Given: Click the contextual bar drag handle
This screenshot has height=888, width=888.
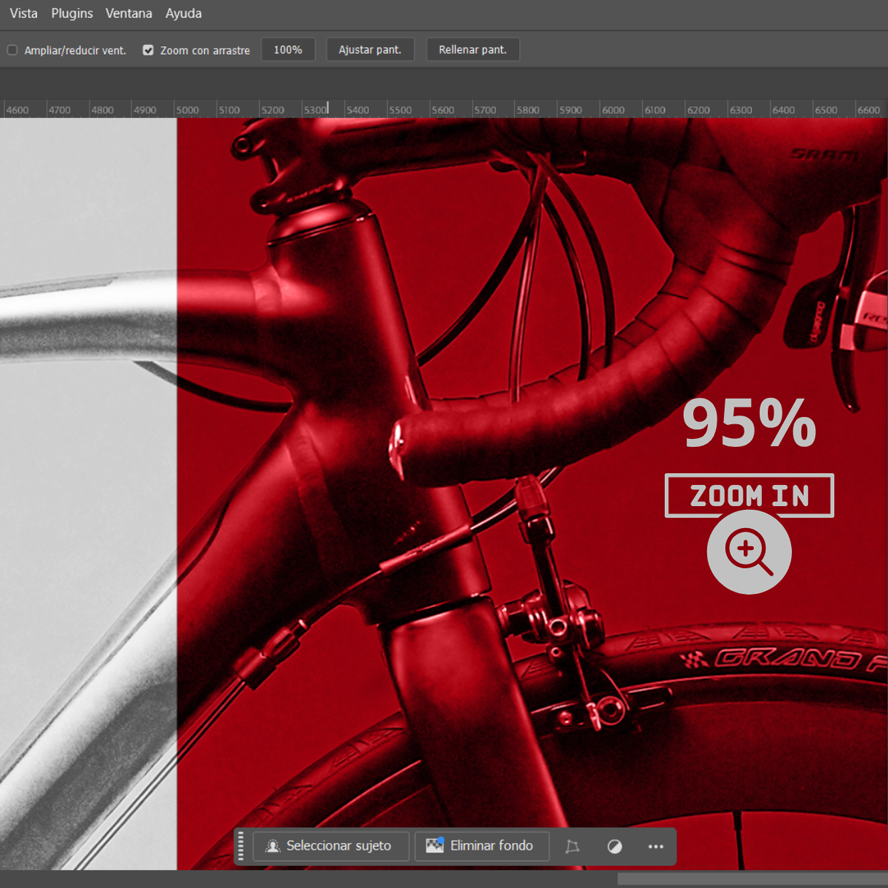Looking at the screenshot, I should click(x=241, y=846).
